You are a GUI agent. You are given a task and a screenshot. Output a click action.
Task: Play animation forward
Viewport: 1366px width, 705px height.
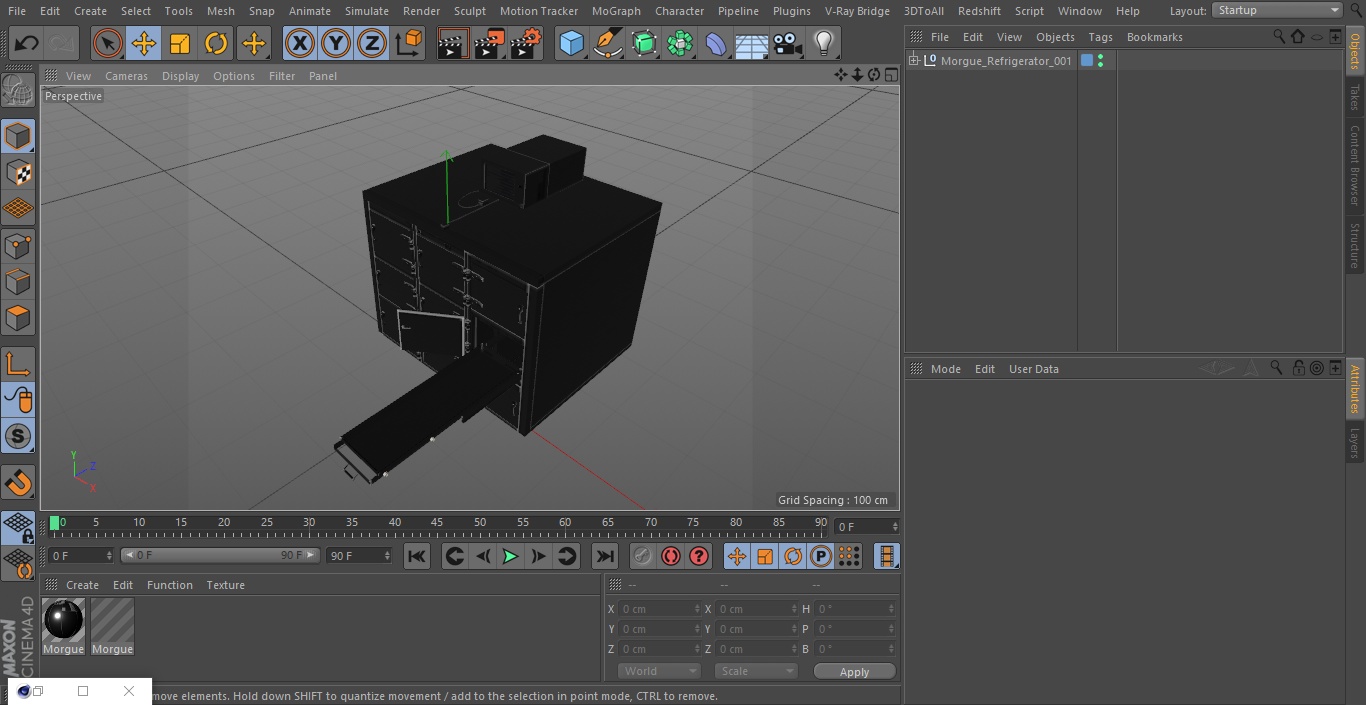510,556
